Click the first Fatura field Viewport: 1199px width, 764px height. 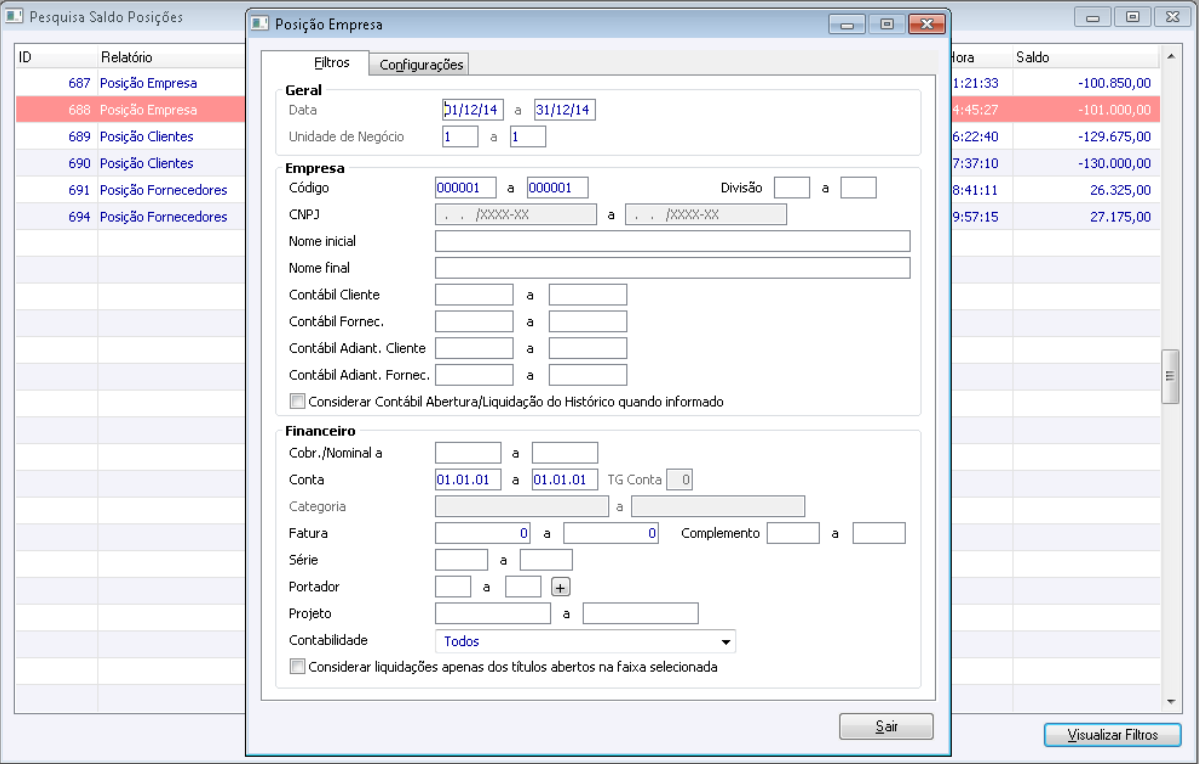tap(483, 534)
